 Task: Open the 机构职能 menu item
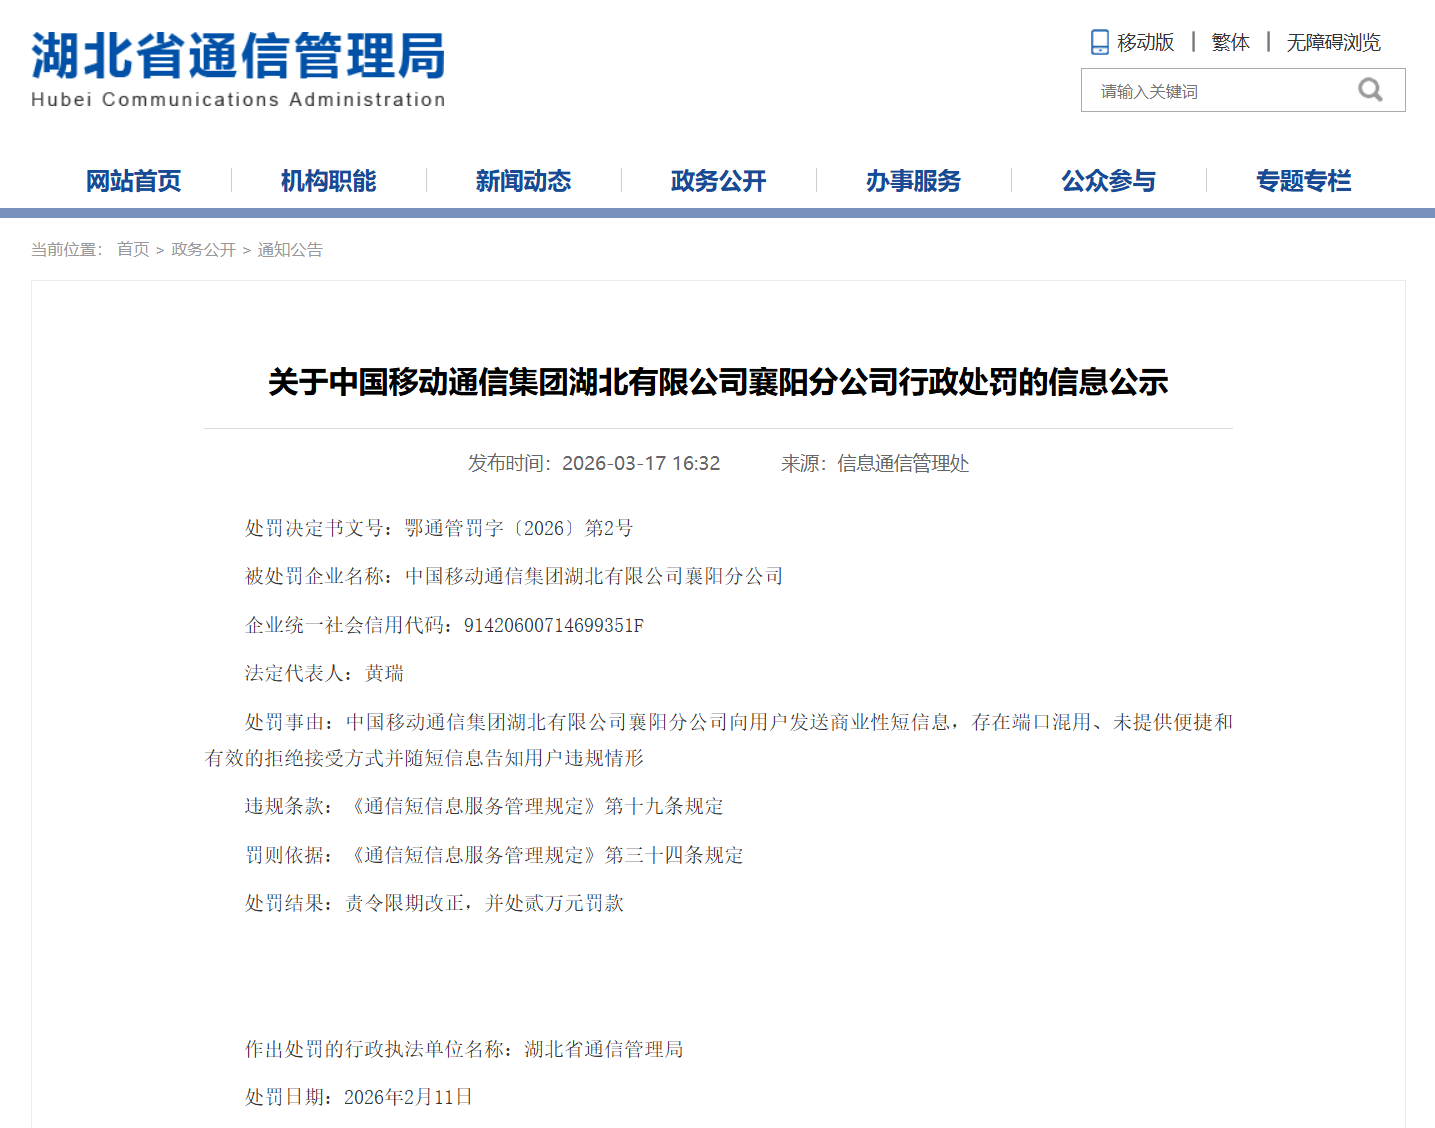tap(328, 181)
